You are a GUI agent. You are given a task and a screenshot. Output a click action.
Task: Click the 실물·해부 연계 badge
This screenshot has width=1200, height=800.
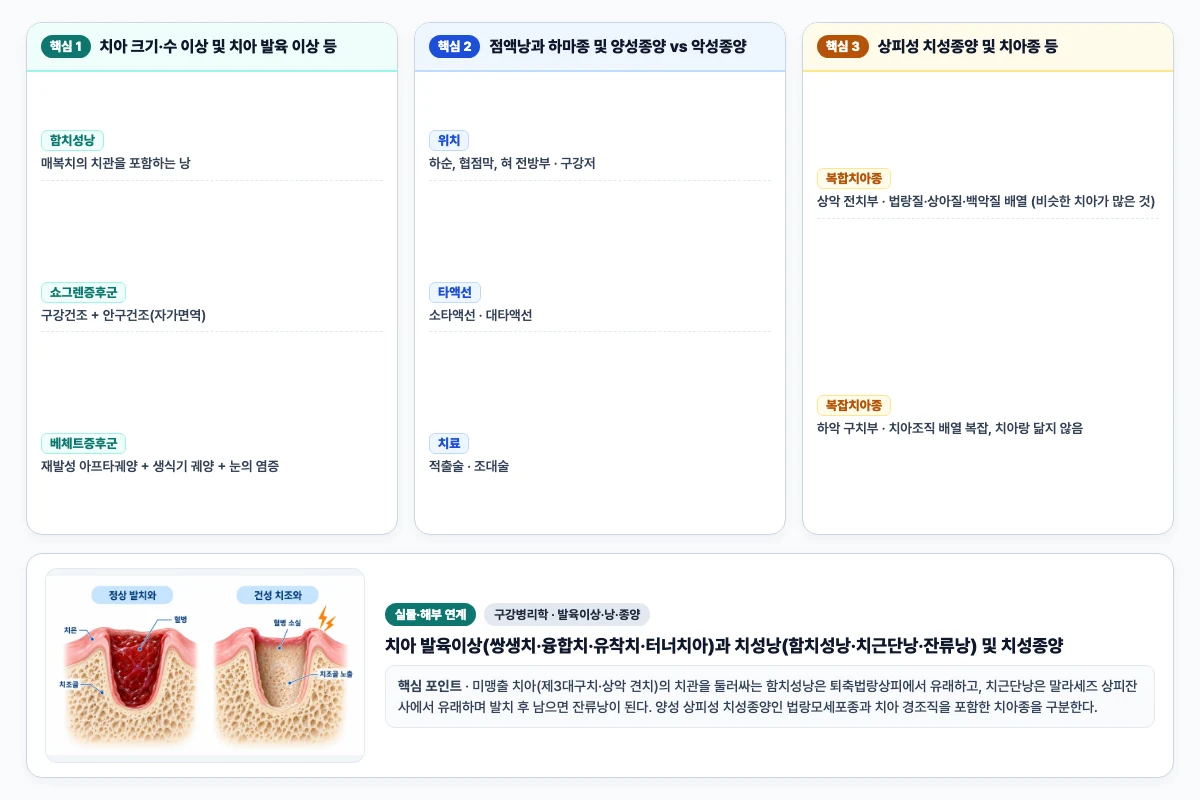pos(430,614)
